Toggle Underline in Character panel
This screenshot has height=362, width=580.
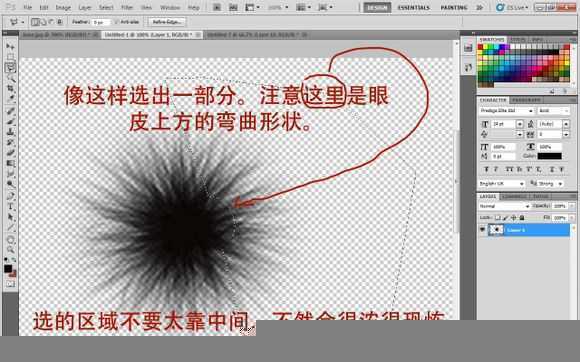552,169
